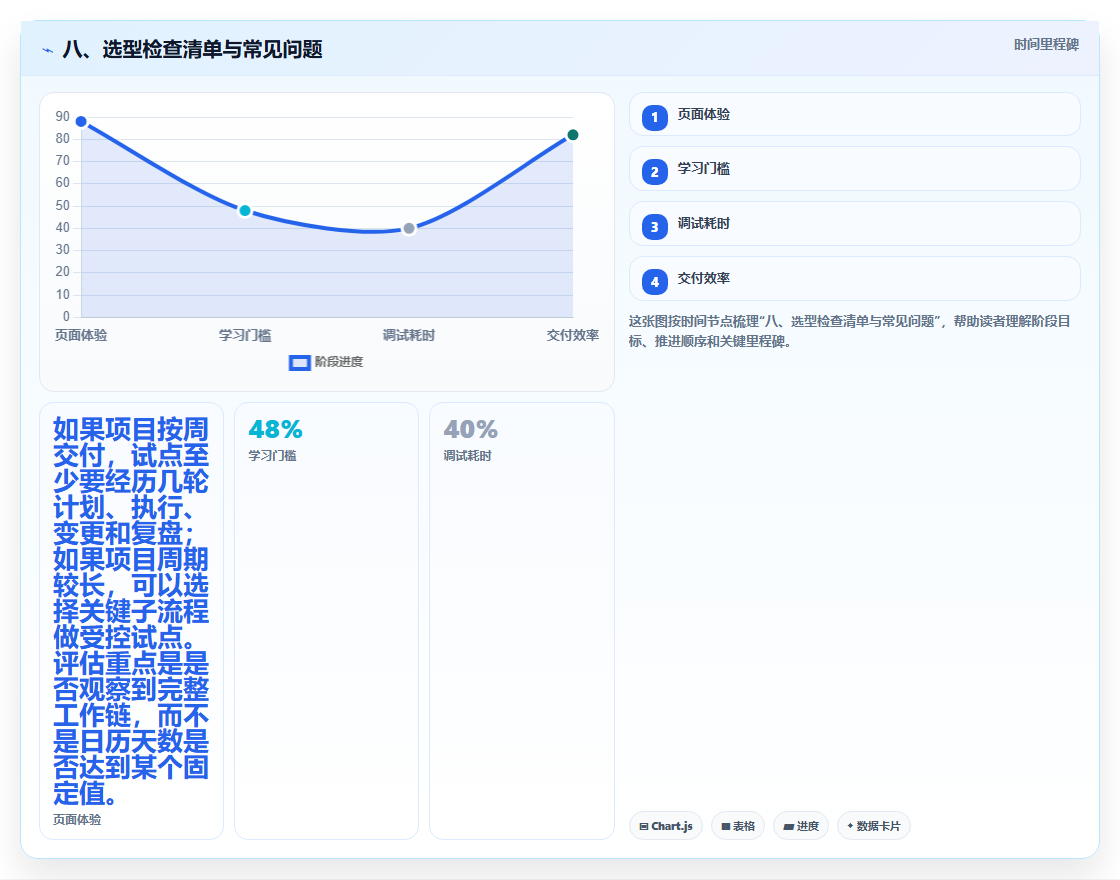
Task: Click the heading 八、选型检查清单与常见问题
Action: click(192, 49)
